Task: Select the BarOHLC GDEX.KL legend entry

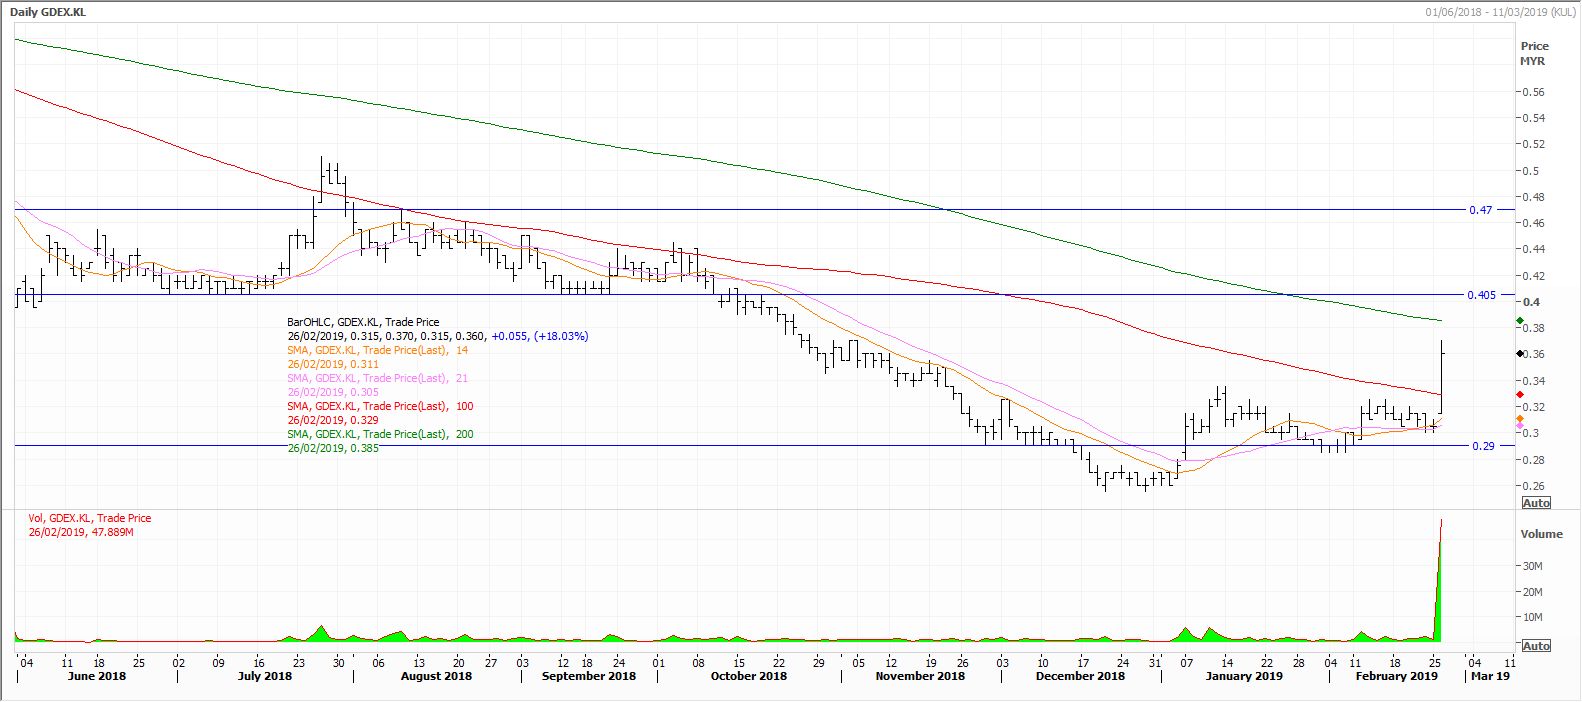Action: click(363, 322)
